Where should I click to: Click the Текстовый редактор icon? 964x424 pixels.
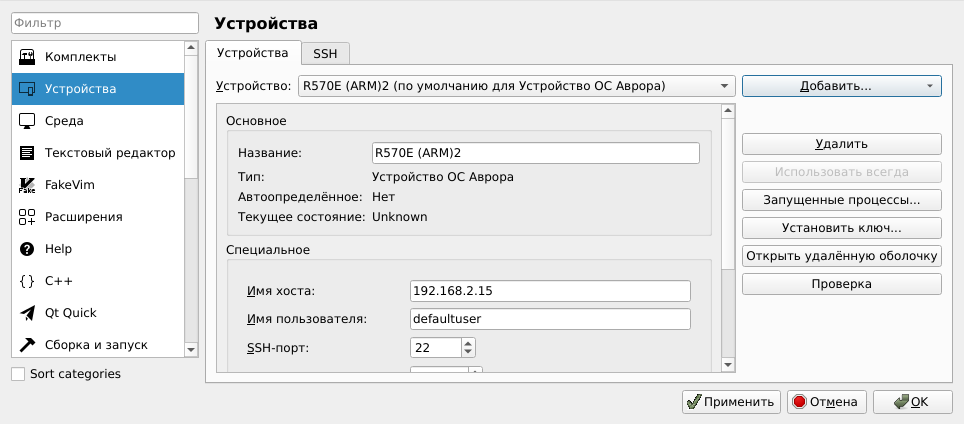pyautogui.click(x=27, y=153)
